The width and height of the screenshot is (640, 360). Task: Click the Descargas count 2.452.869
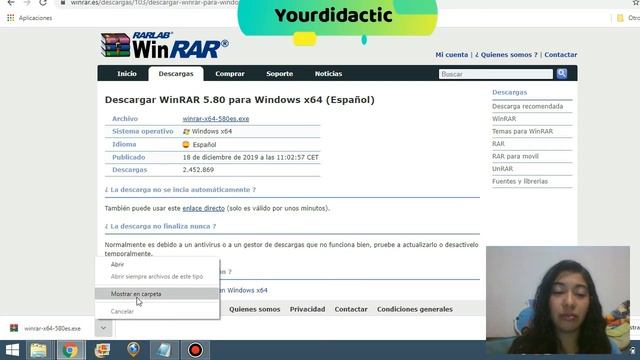point(198,170)
